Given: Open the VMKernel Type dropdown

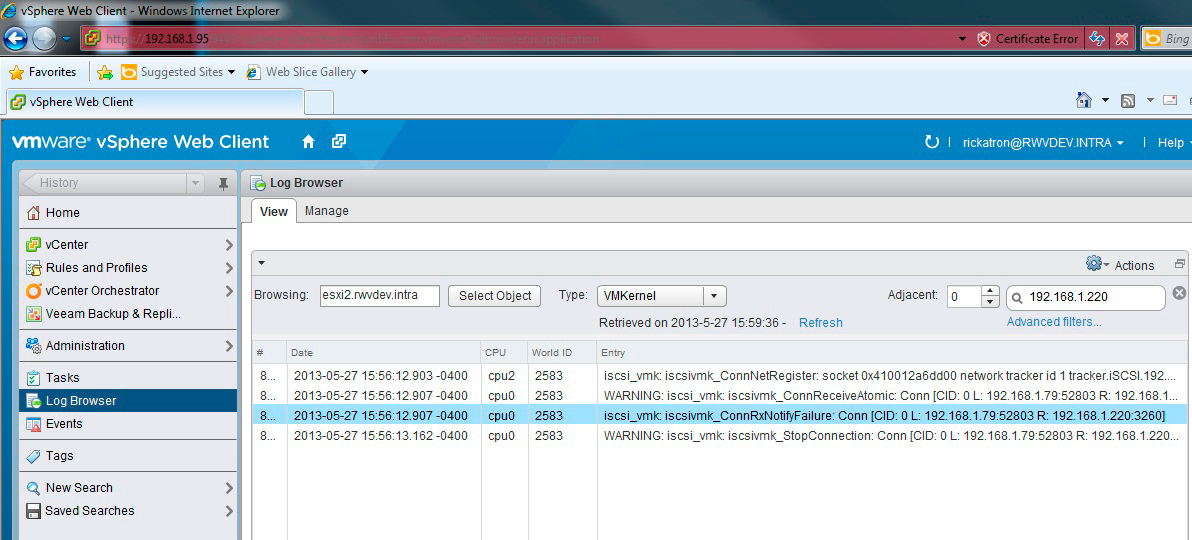Looking at the screenshot, I should click(661, 296).
